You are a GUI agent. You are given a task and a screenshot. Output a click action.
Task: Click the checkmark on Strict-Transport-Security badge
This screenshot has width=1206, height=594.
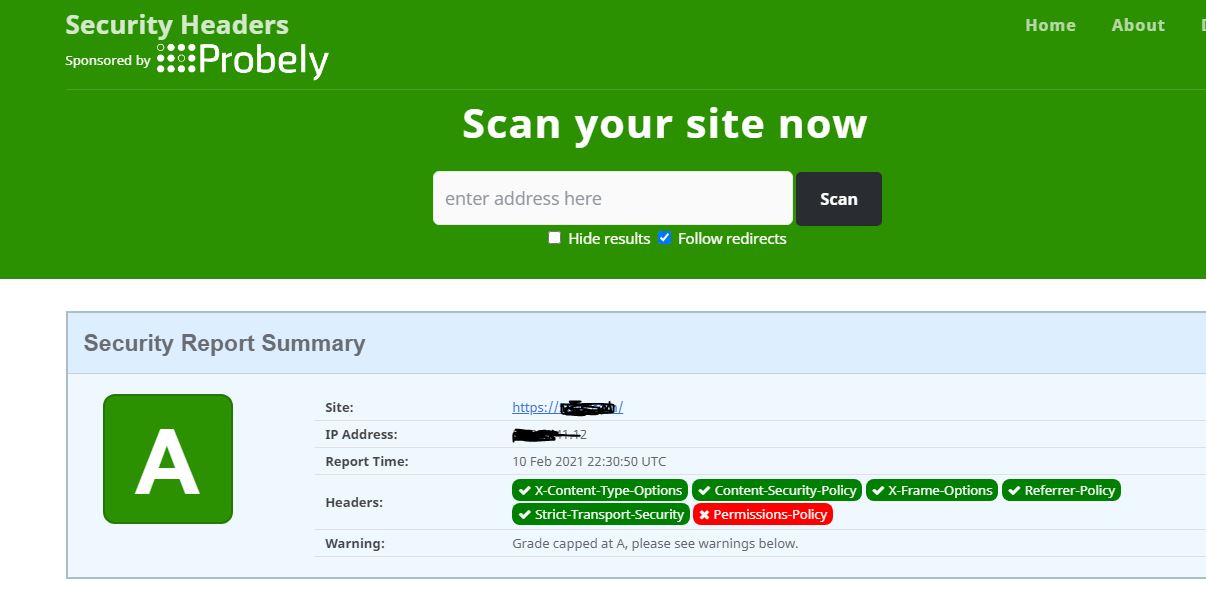click(525, 514)
